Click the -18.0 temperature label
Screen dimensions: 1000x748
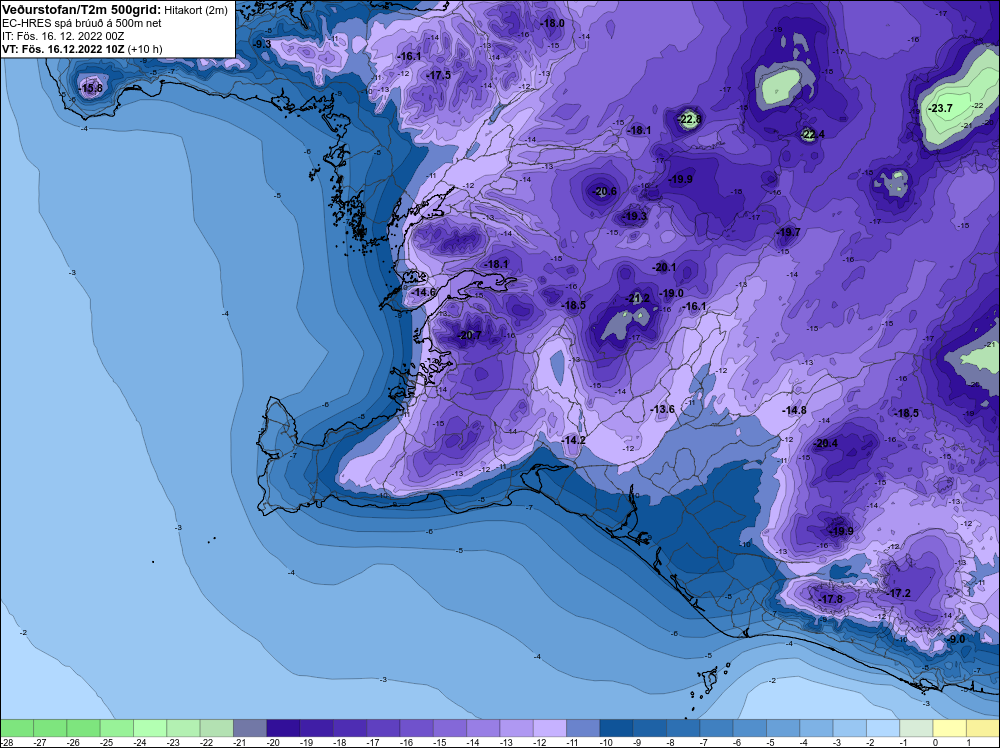tap(552, 24)
